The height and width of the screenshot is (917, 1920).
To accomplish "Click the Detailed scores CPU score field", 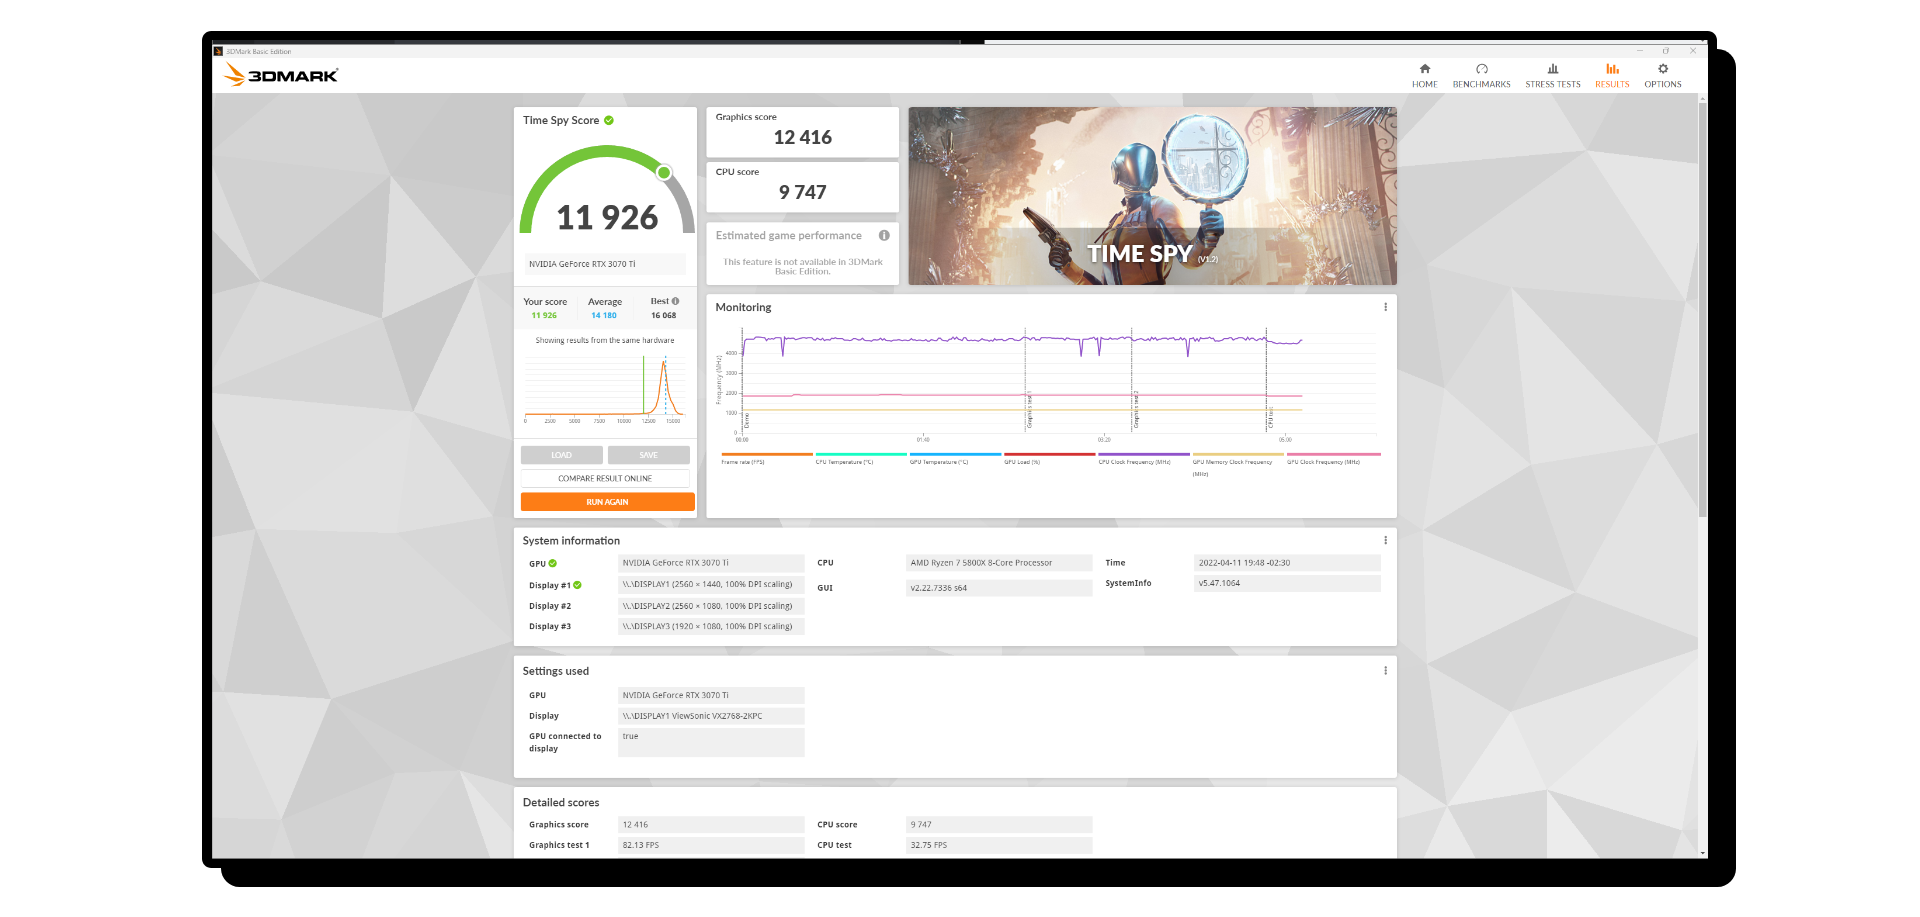I will pyautogui.click(x=999, y=825).
